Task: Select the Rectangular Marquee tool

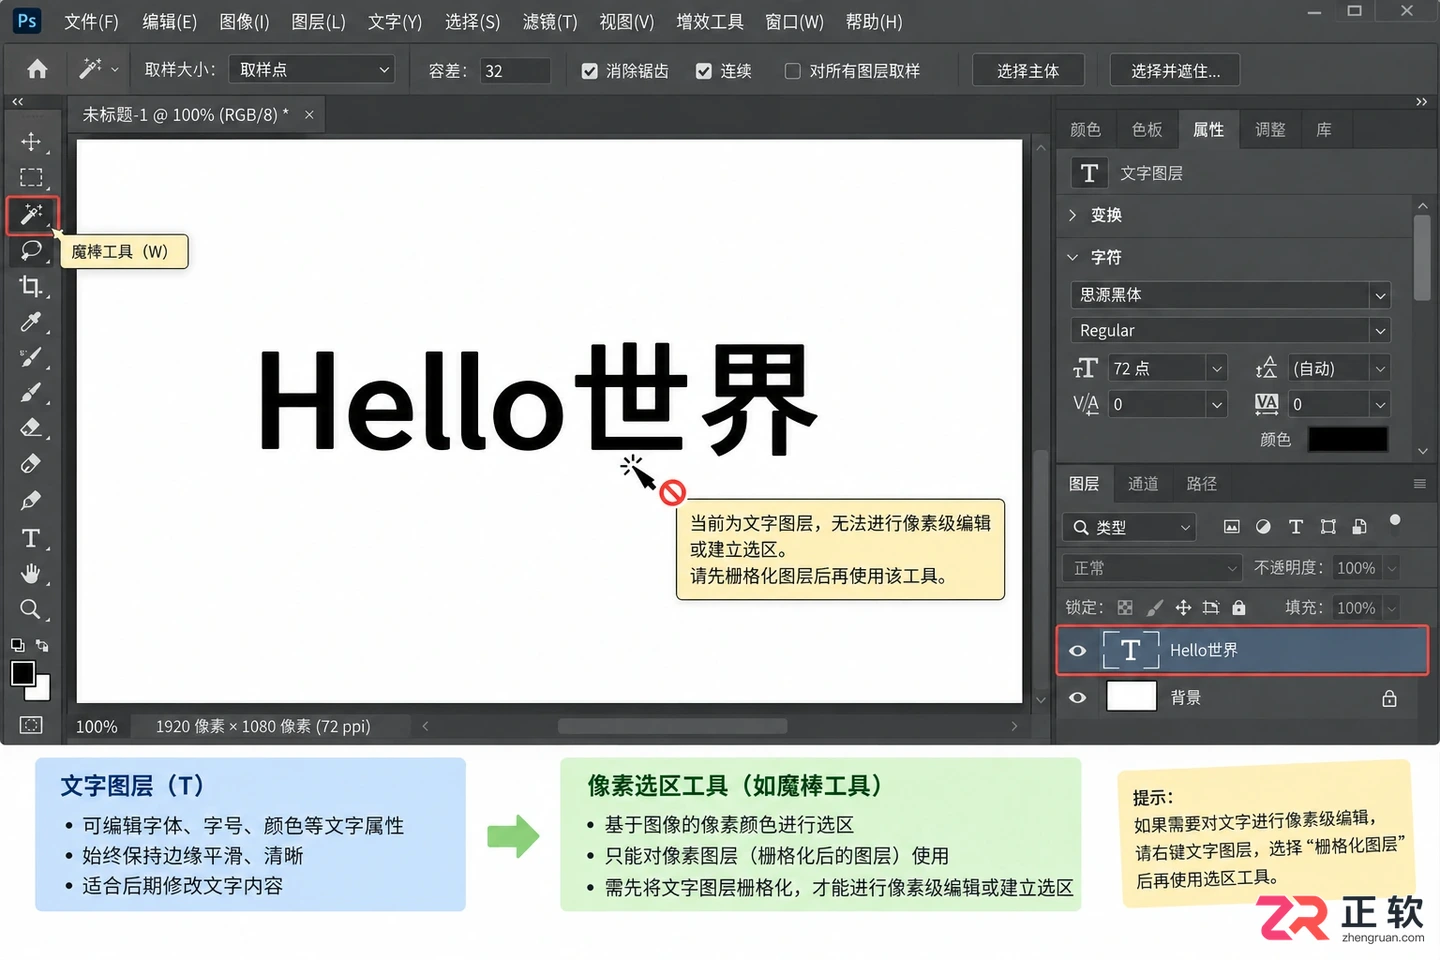Action: 31,177
